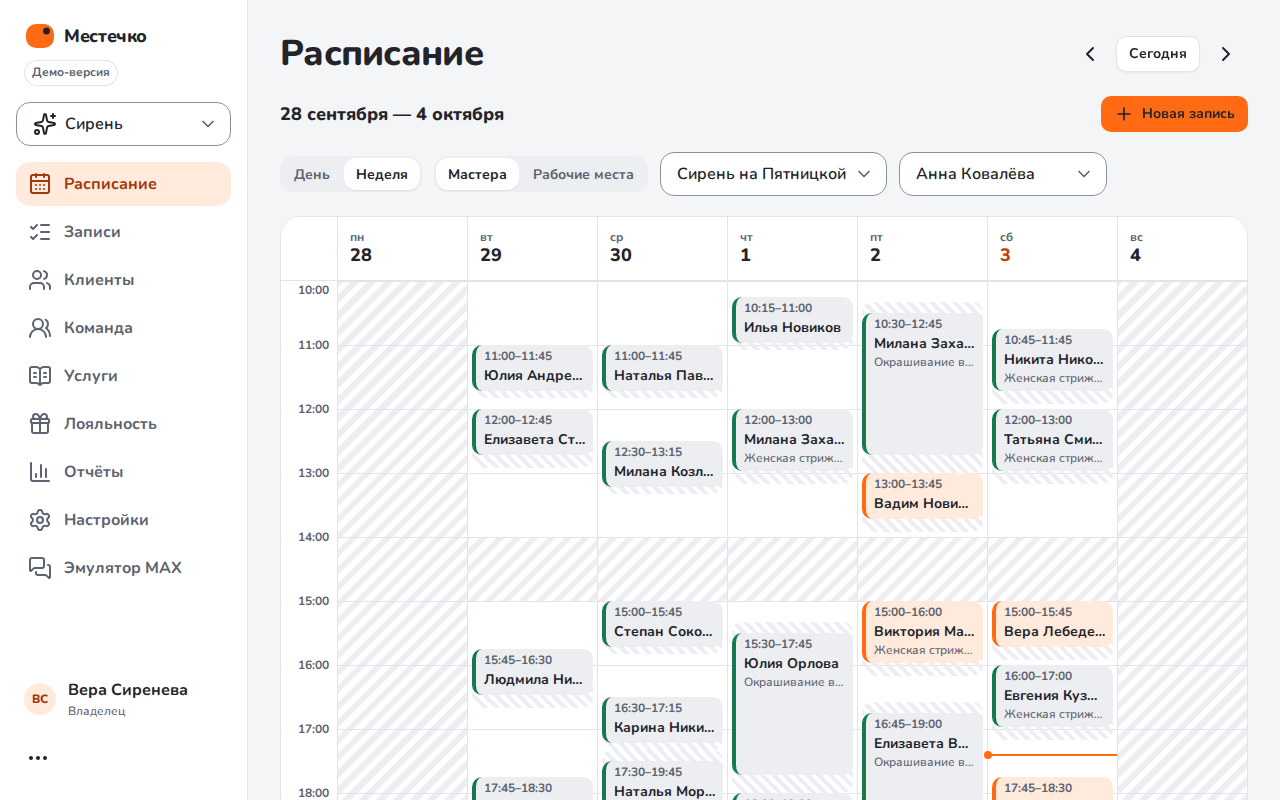
Task: Open Вадим Нови… 13:00–13:45 appointment
Action: [922, 495]
